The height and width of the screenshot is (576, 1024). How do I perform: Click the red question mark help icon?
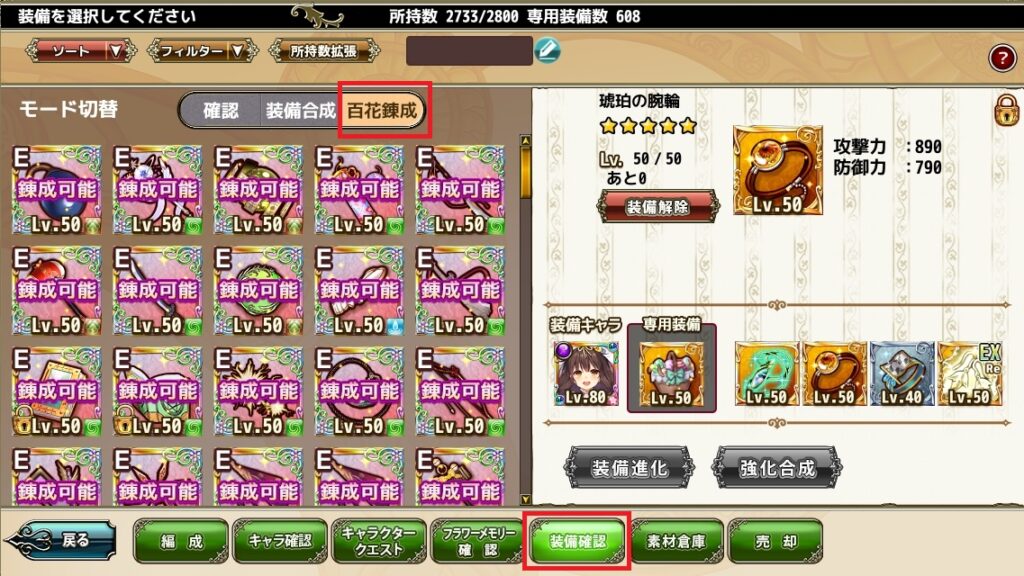click(1002, 57)
